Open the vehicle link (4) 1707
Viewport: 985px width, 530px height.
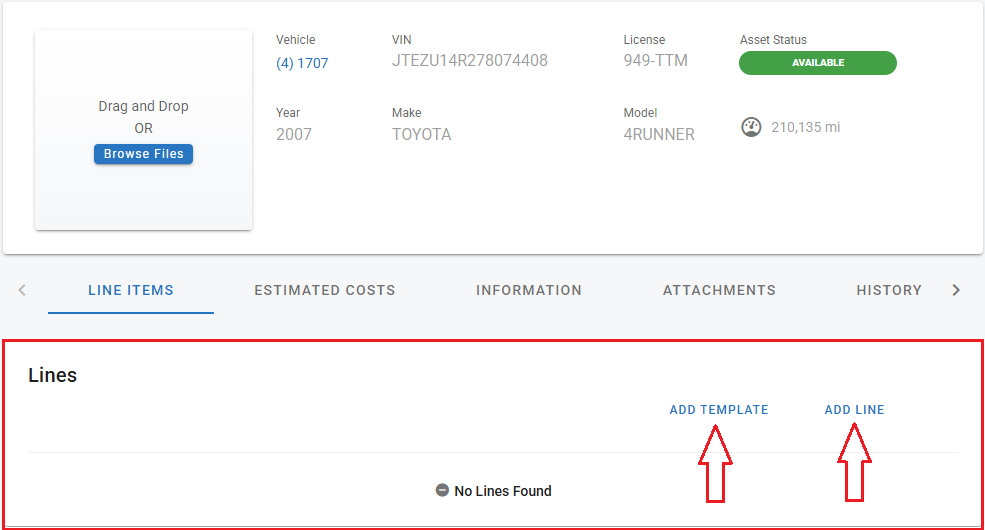pos(302,63)
